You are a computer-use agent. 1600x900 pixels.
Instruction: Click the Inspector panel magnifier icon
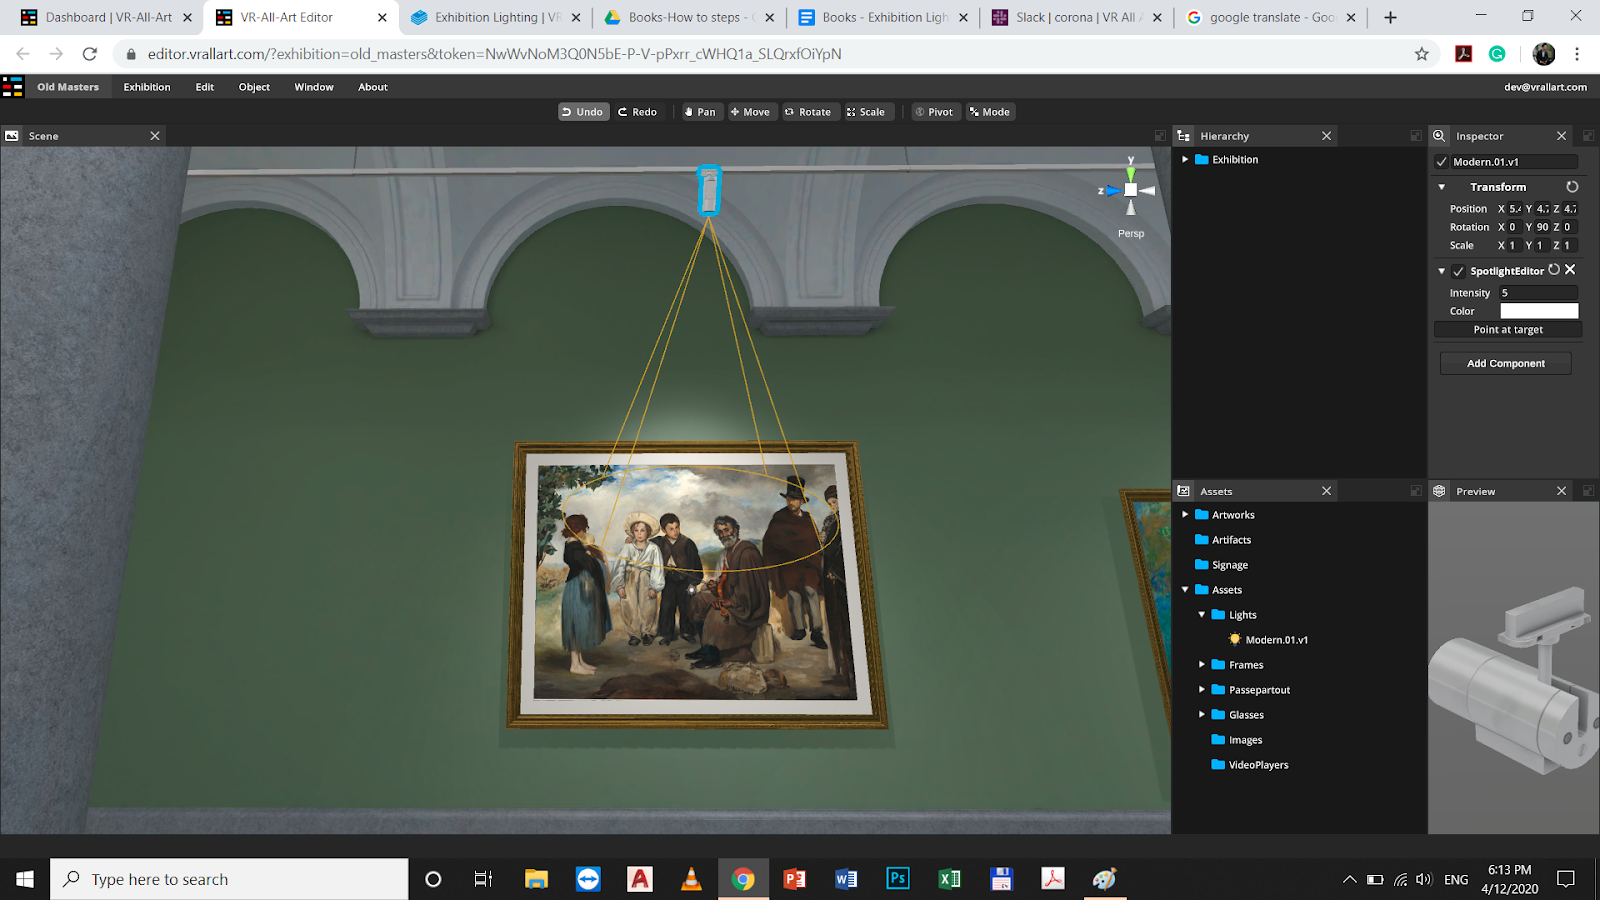tap(1439, 136)
